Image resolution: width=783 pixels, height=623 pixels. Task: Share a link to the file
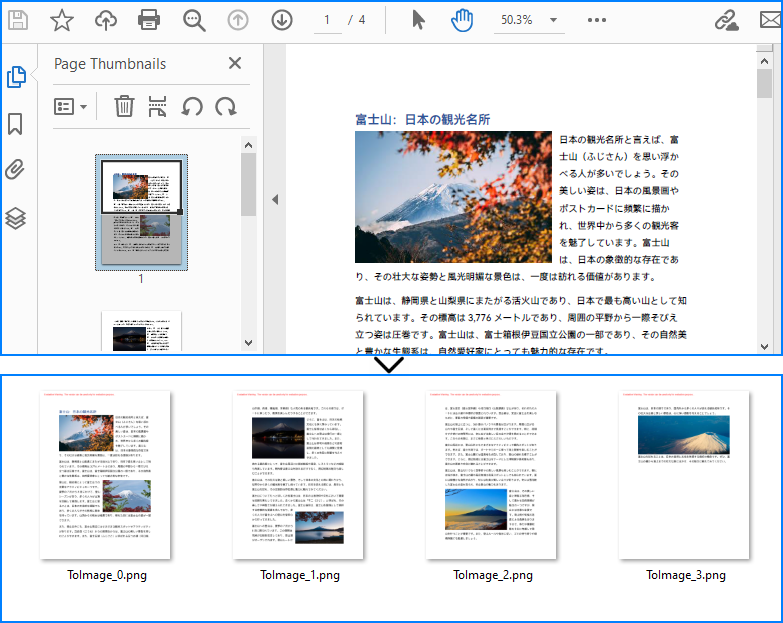click(726, 20)
